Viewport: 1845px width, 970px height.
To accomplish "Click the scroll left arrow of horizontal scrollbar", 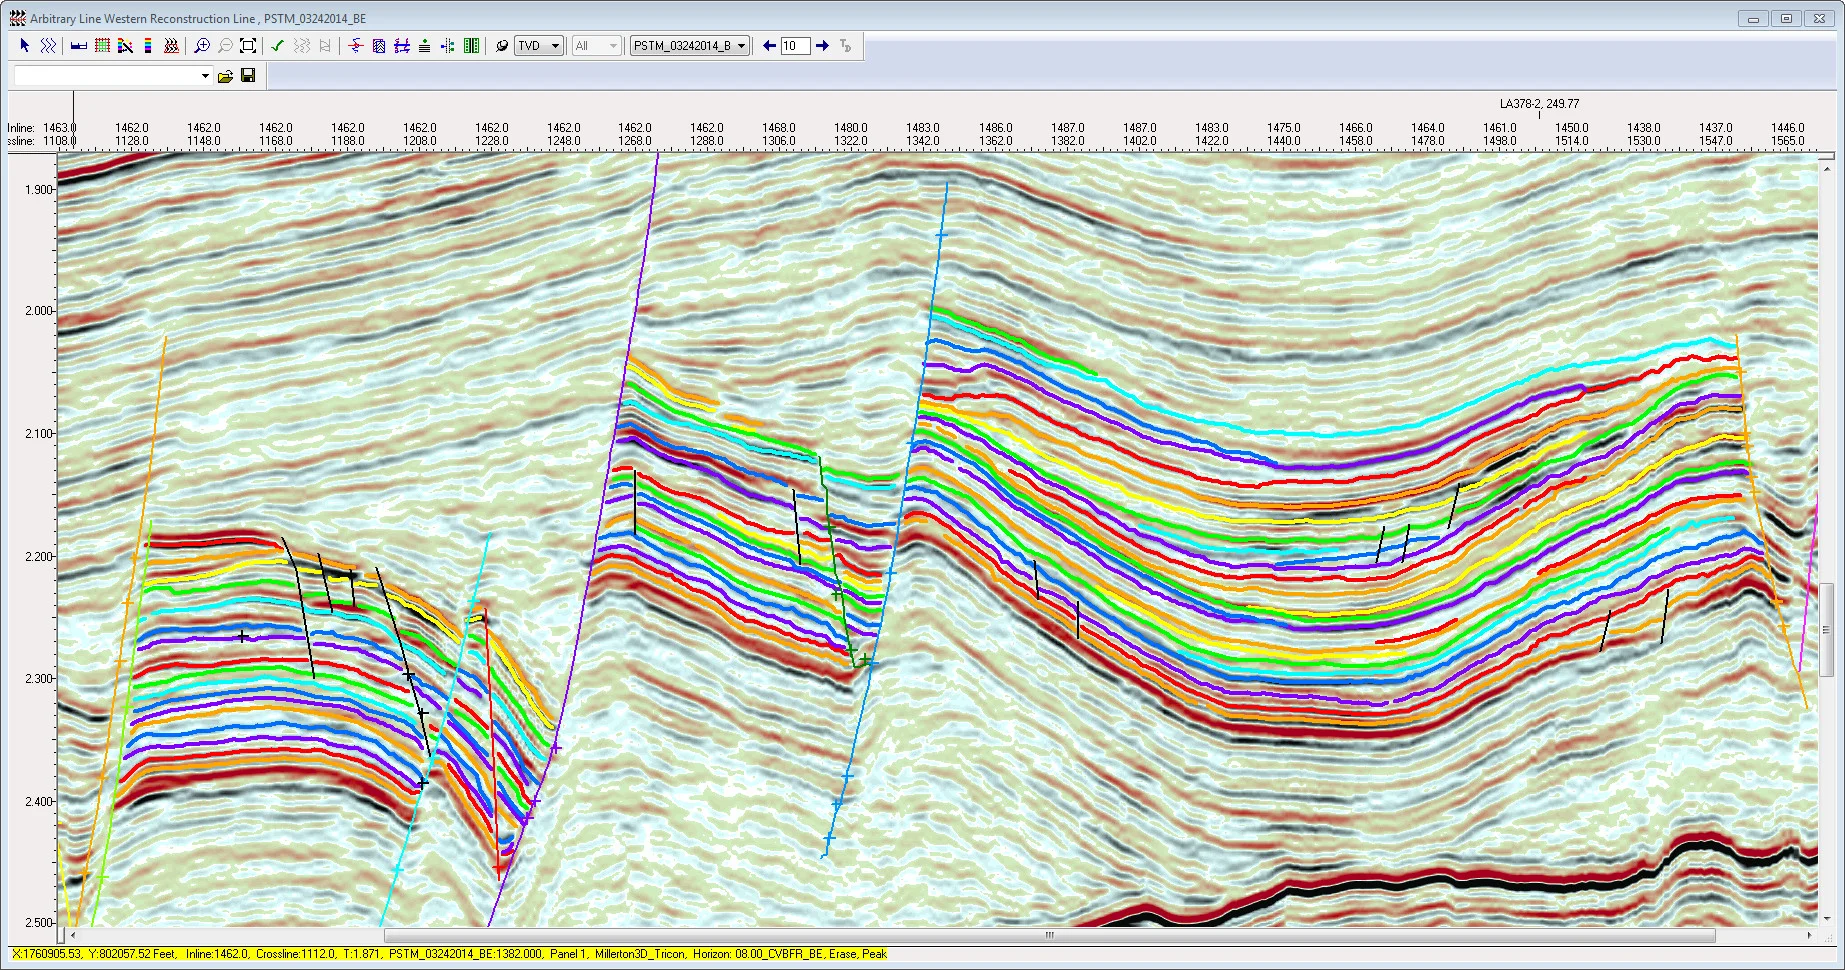I will coord(73,936).
